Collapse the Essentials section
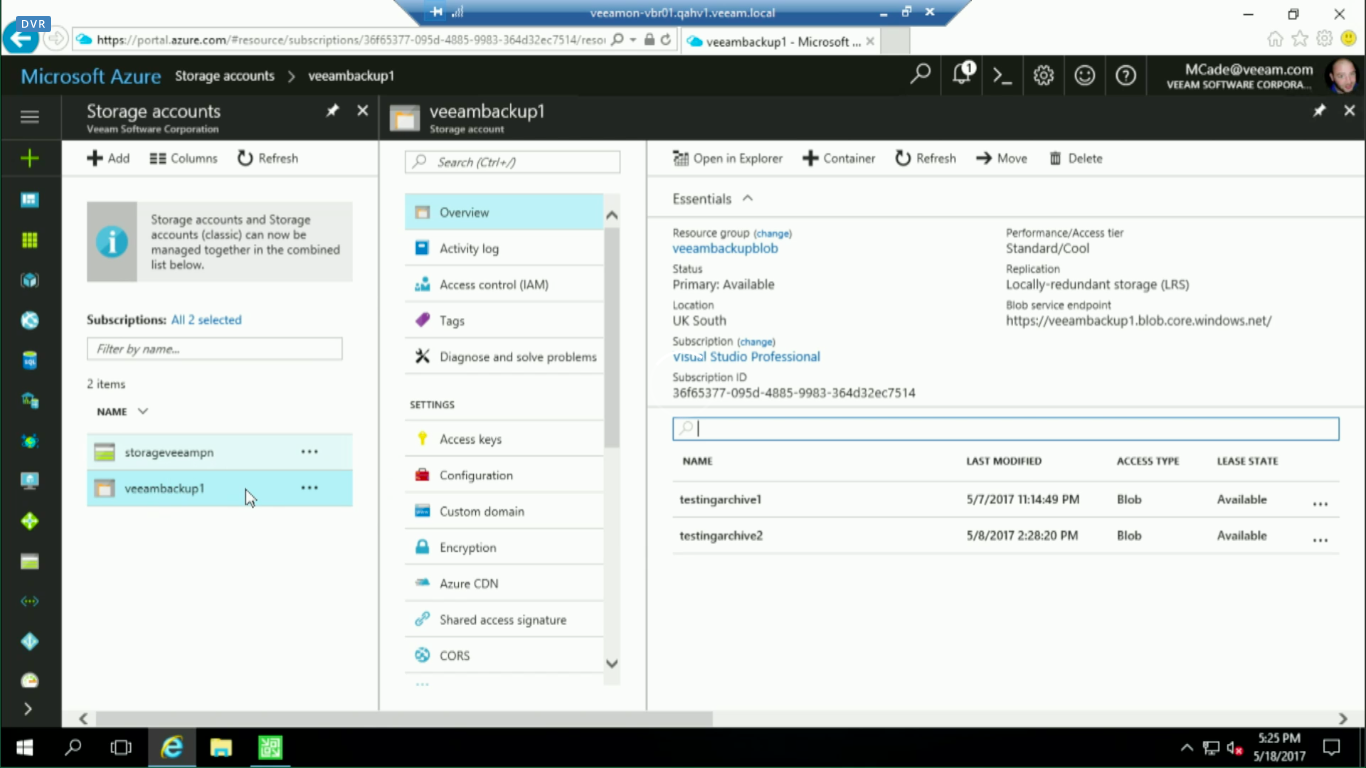Image resolution: width=1366 pixels, height=768 pixels. coord(748,199)
